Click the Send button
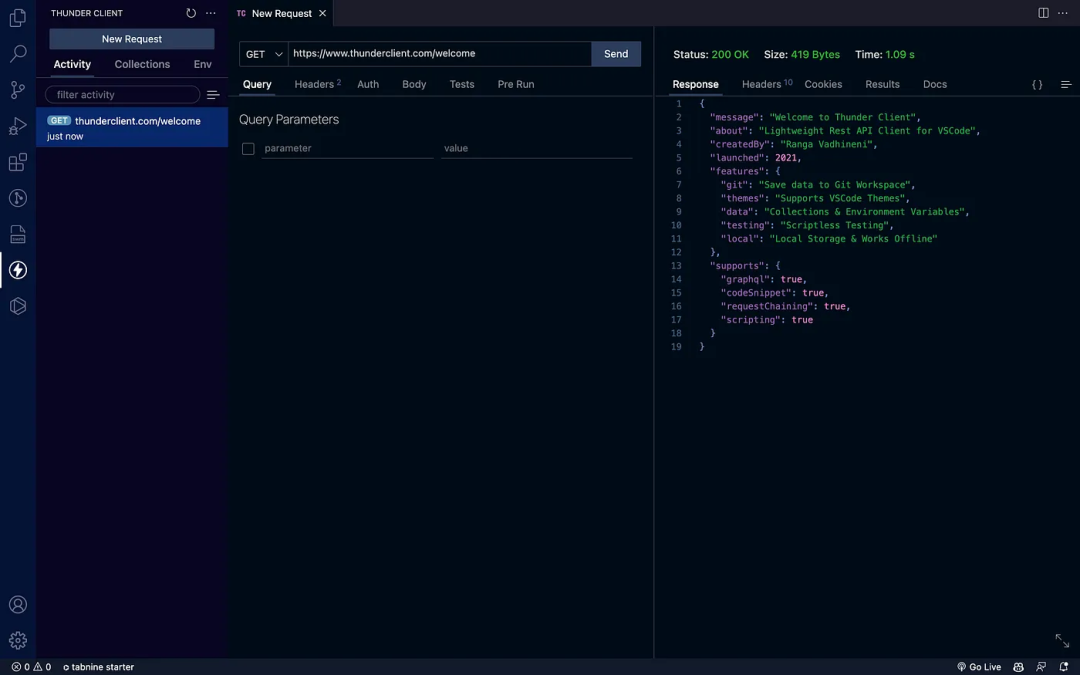Viewport: 1080px width, 675px height. pyautogui.click(x=615, y=53)
